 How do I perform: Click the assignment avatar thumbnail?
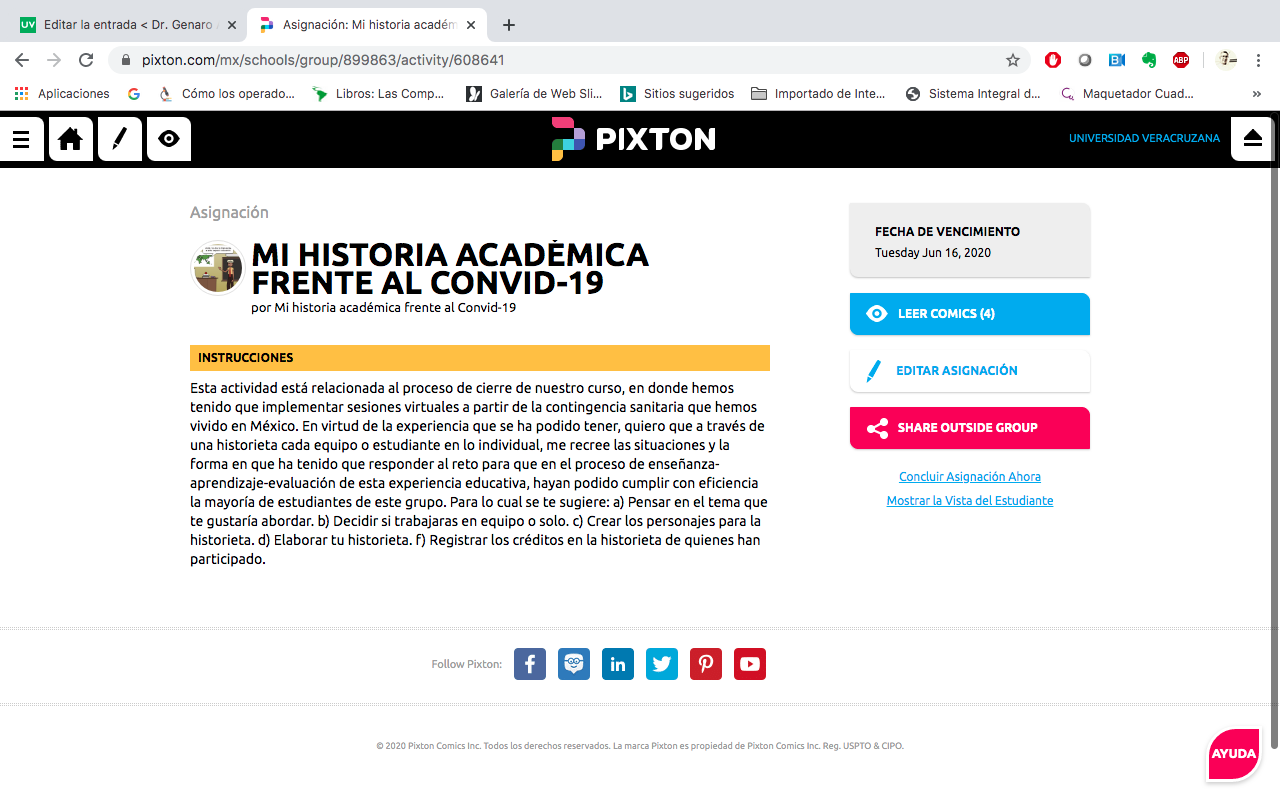pos(217,268)
